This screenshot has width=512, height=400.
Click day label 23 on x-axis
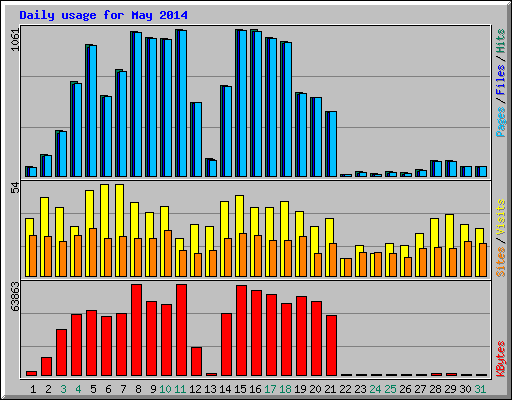pyautogui.click(x=360, y=389)
